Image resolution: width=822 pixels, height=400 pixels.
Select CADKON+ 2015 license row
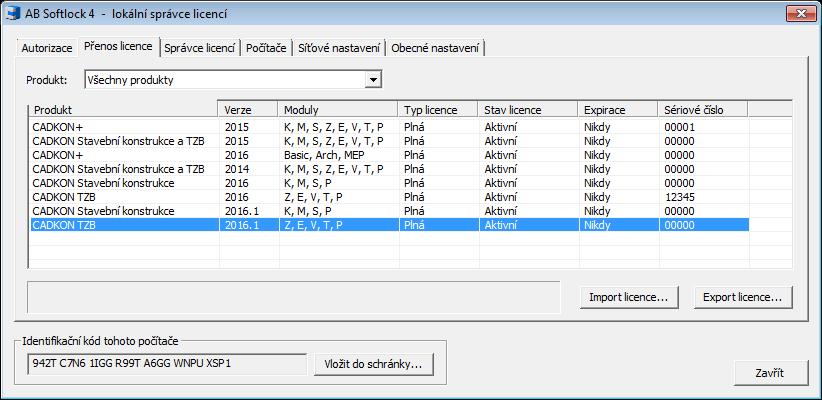389,127
